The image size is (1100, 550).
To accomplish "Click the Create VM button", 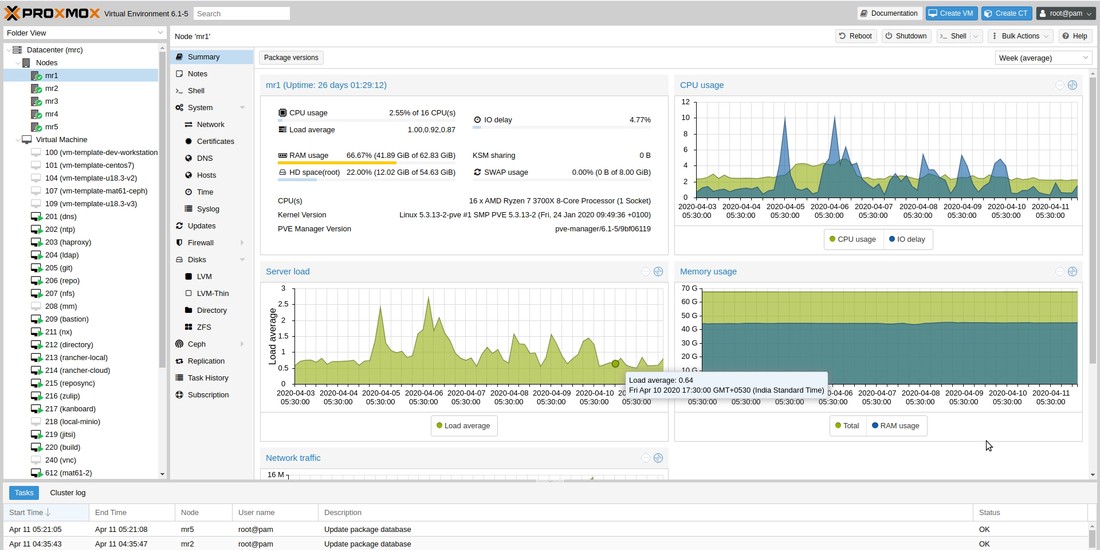I will [x=951, y=13].
